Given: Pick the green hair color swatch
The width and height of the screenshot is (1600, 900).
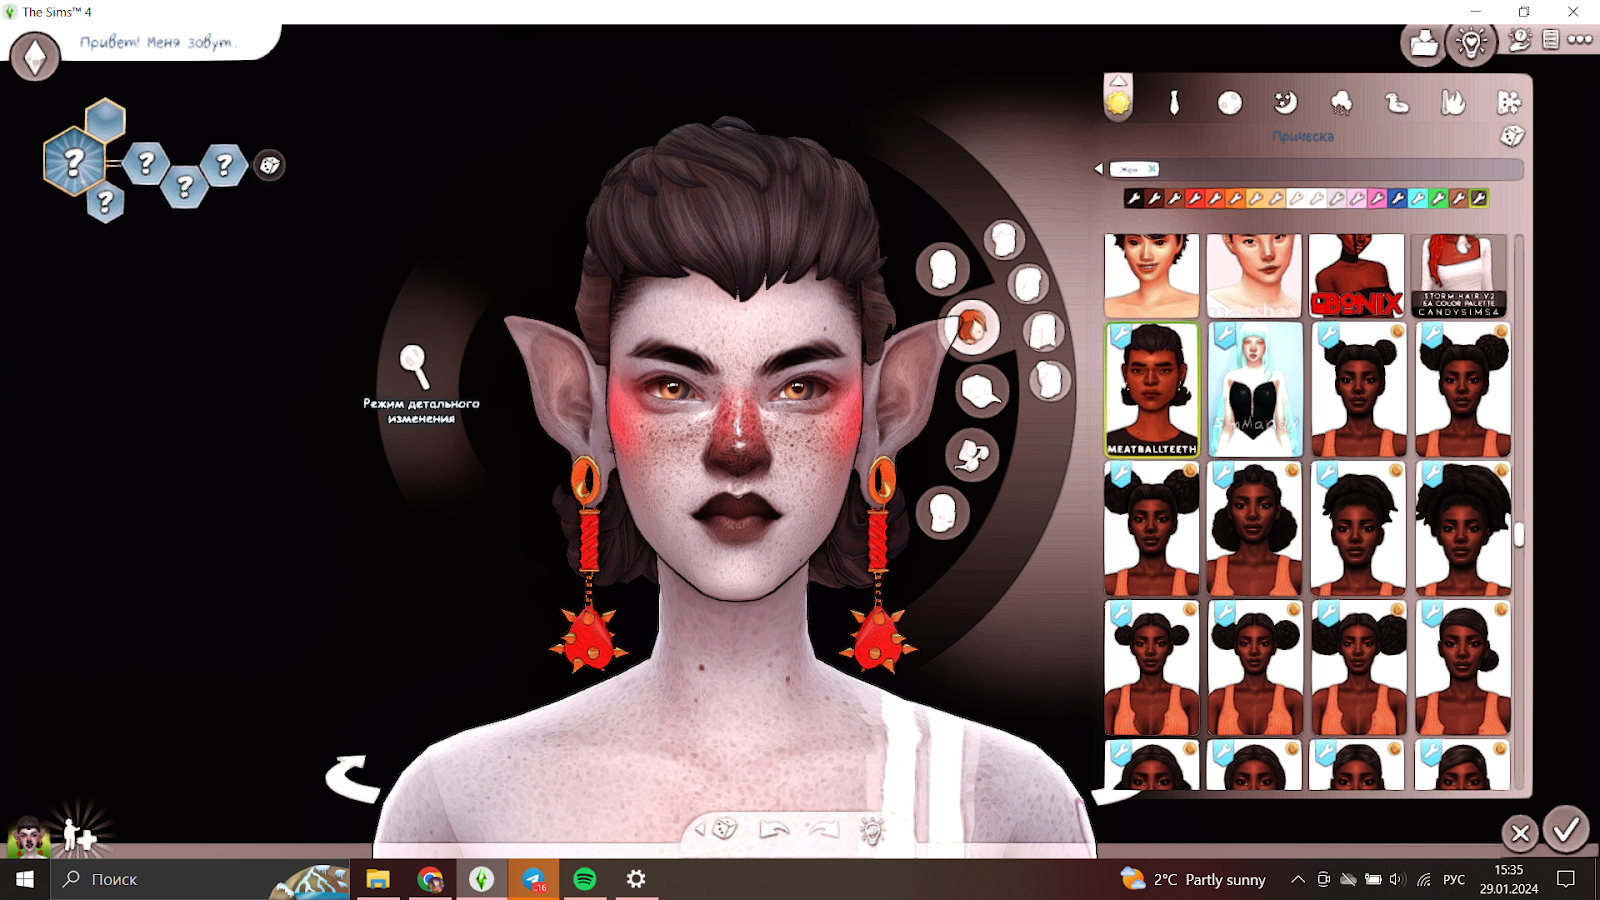Looking at the screenshot, I should (x=1438, y=199).
